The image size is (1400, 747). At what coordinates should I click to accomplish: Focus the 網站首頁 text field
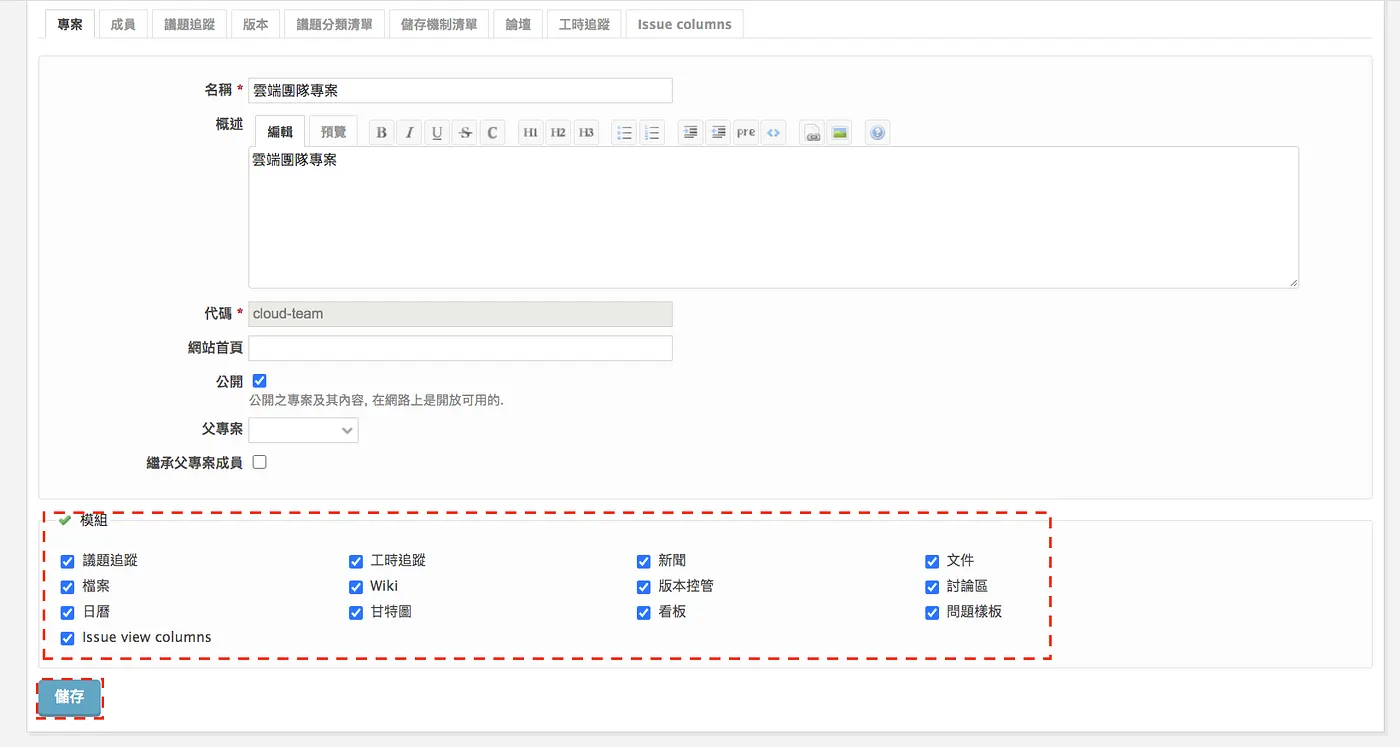pos(460,348)
